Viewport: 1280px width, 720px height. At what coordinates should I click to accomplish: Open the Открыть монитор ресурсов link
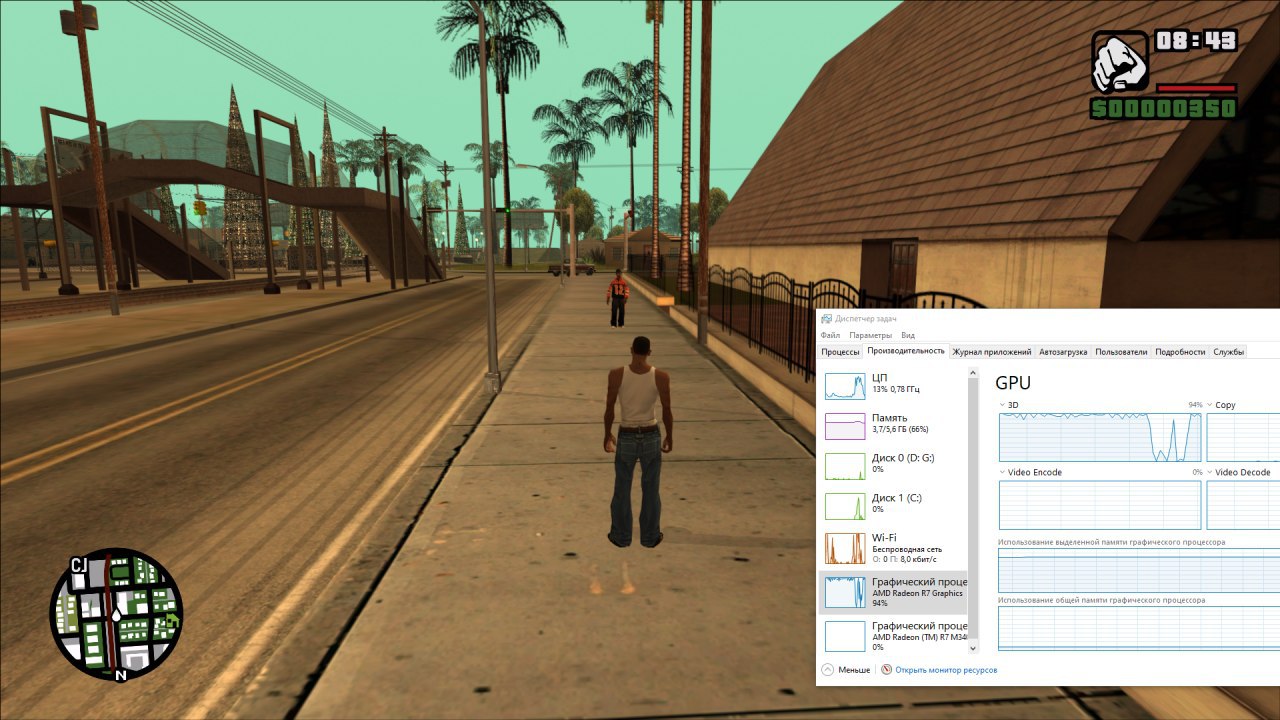point(946,670)
